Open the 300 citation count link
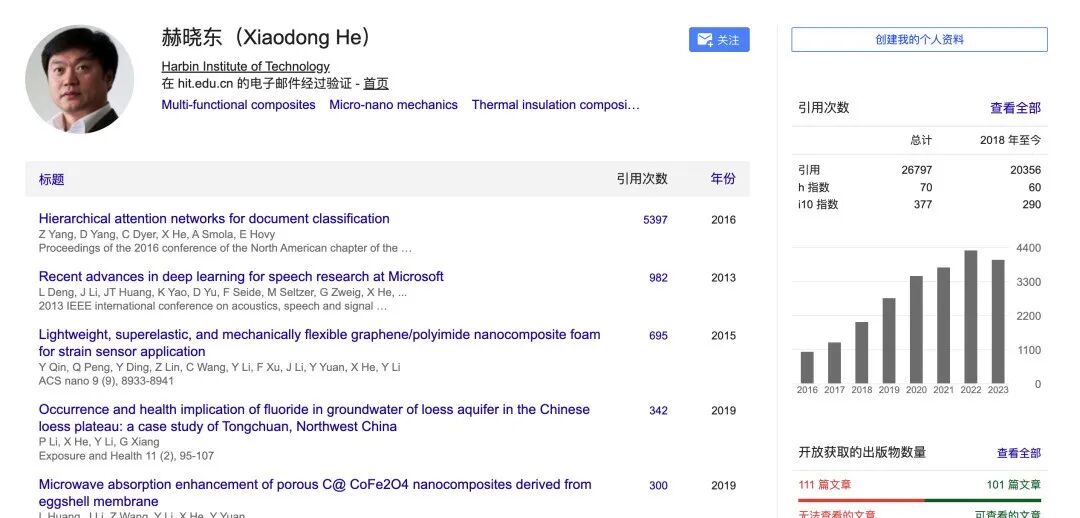 pyautogui.click(x=658, y=486)
